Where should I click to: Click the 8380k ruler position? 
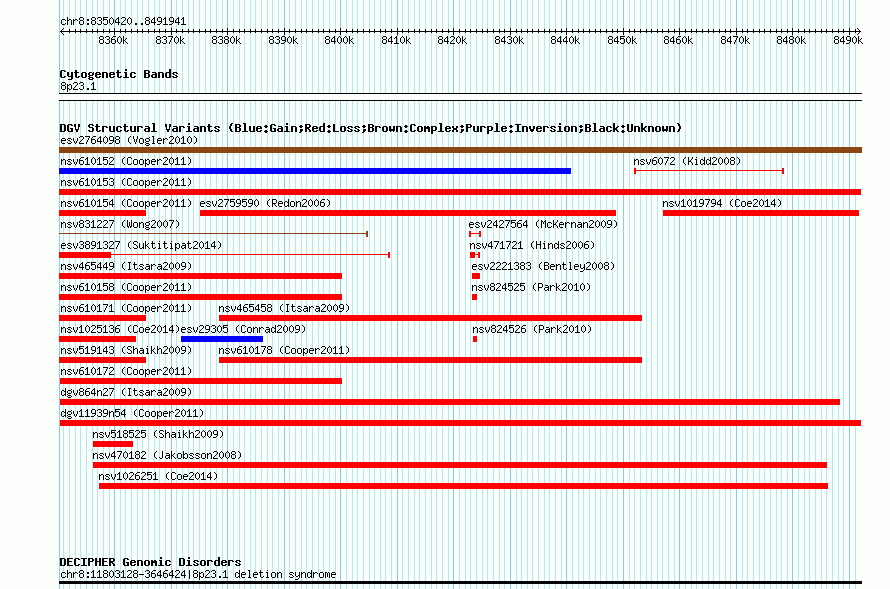click(226, 40)
